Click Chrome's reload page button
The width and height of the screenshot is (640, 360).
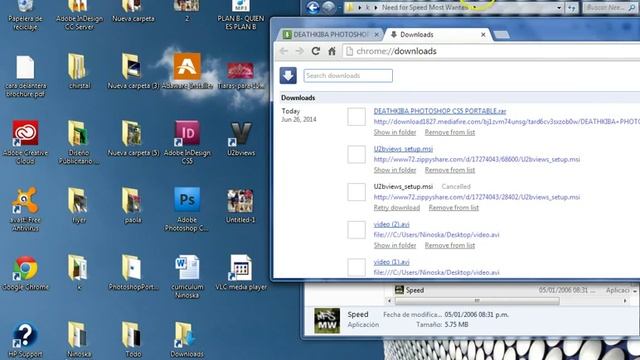(x=316, y=51)
